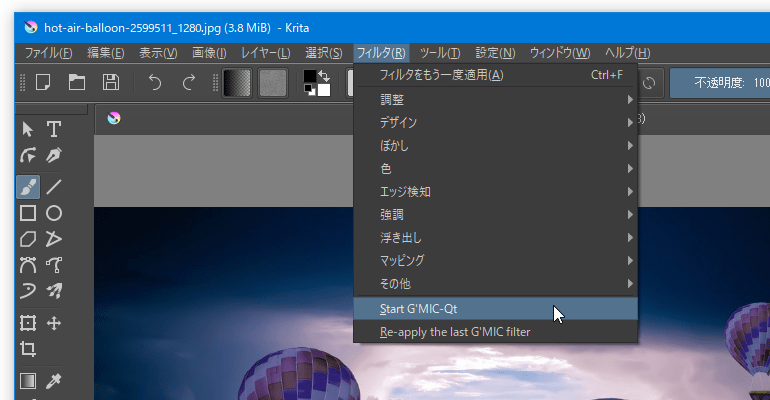Expand the その他 filter submenu
The image size is (770, 400).
click(x=495, y=284)
